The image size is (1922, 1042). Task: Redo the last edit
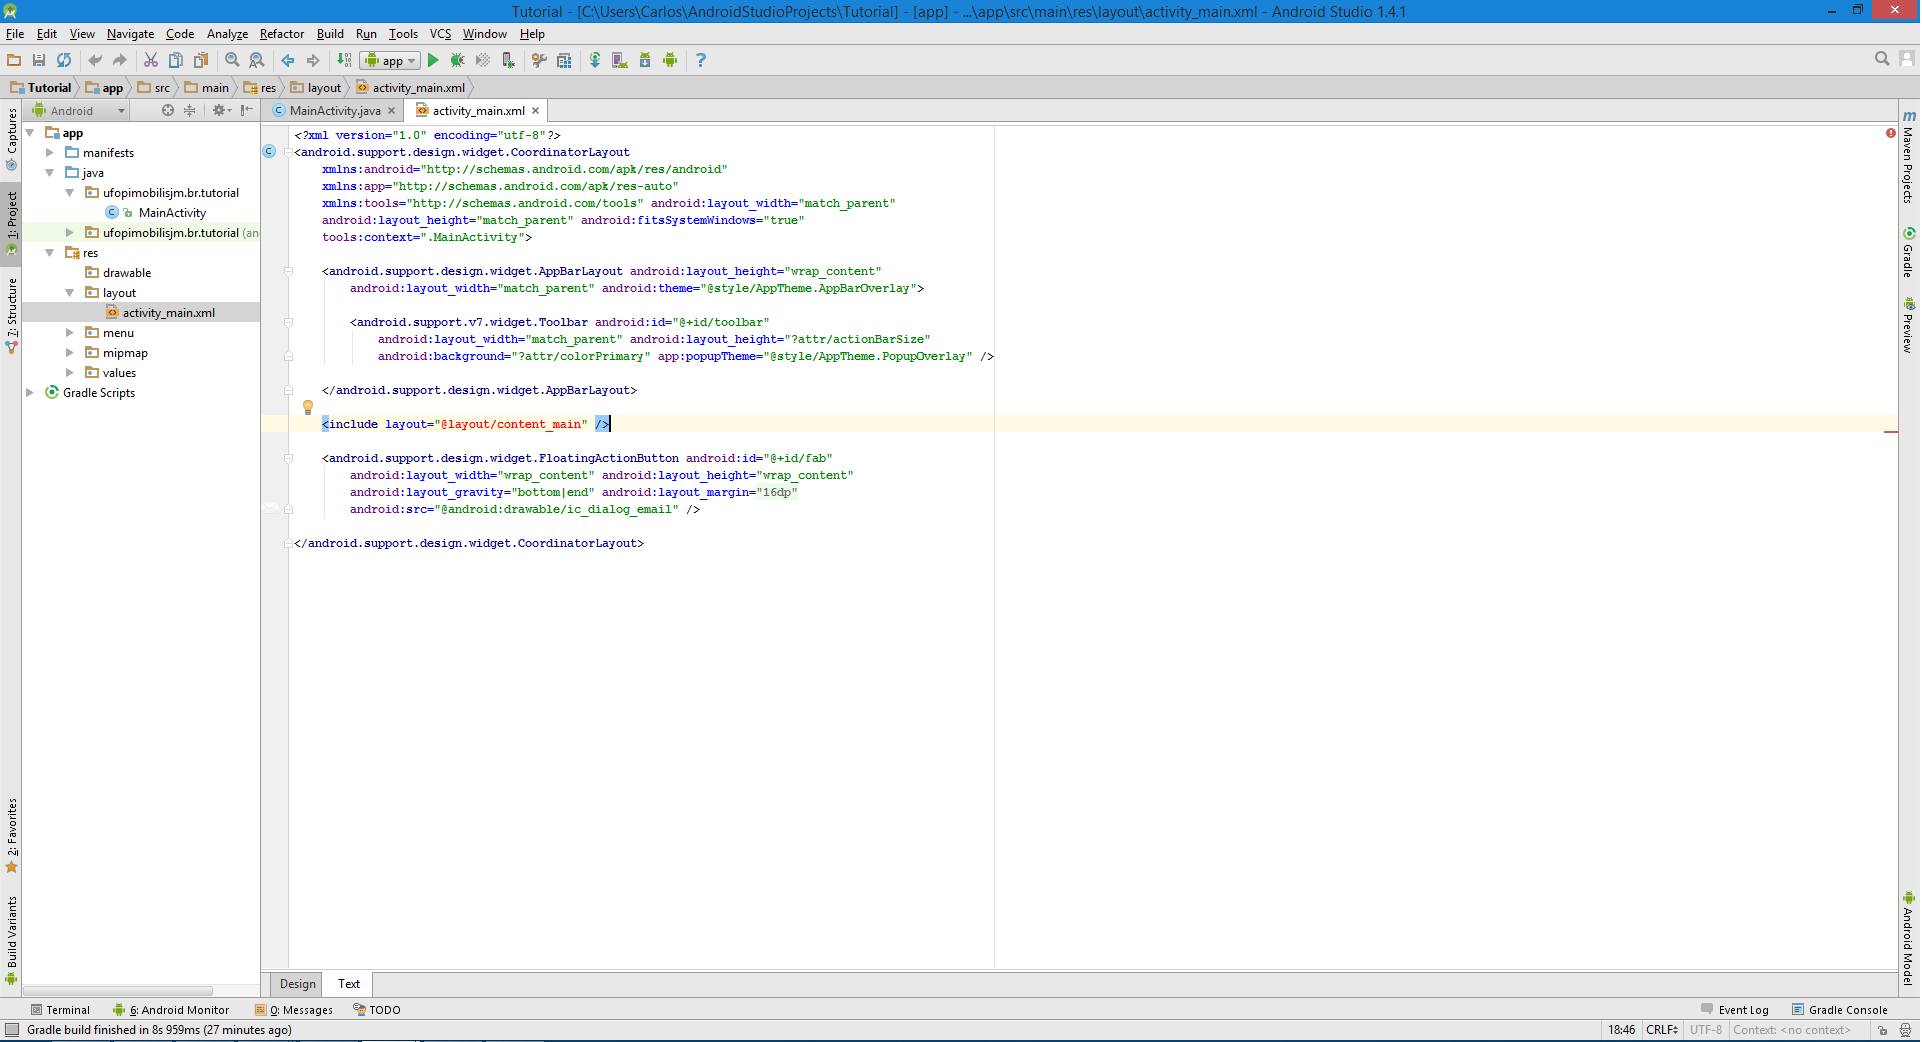pyautogui.click(x=120, y=60)
